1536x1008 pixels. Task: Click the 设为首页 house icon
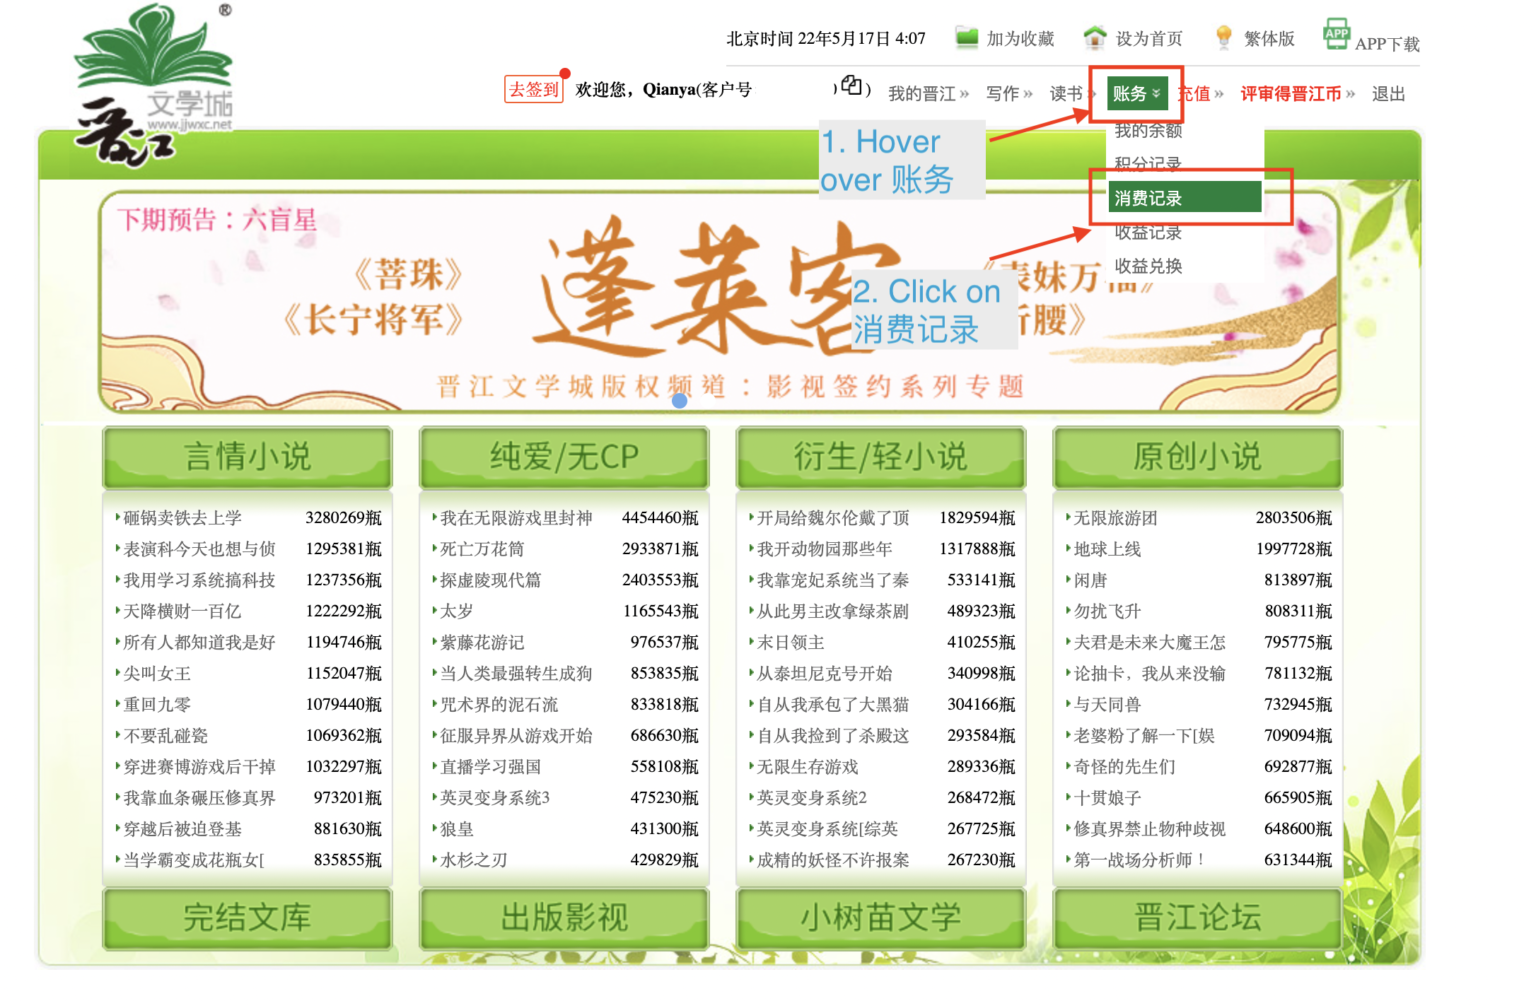point(1095,38)
